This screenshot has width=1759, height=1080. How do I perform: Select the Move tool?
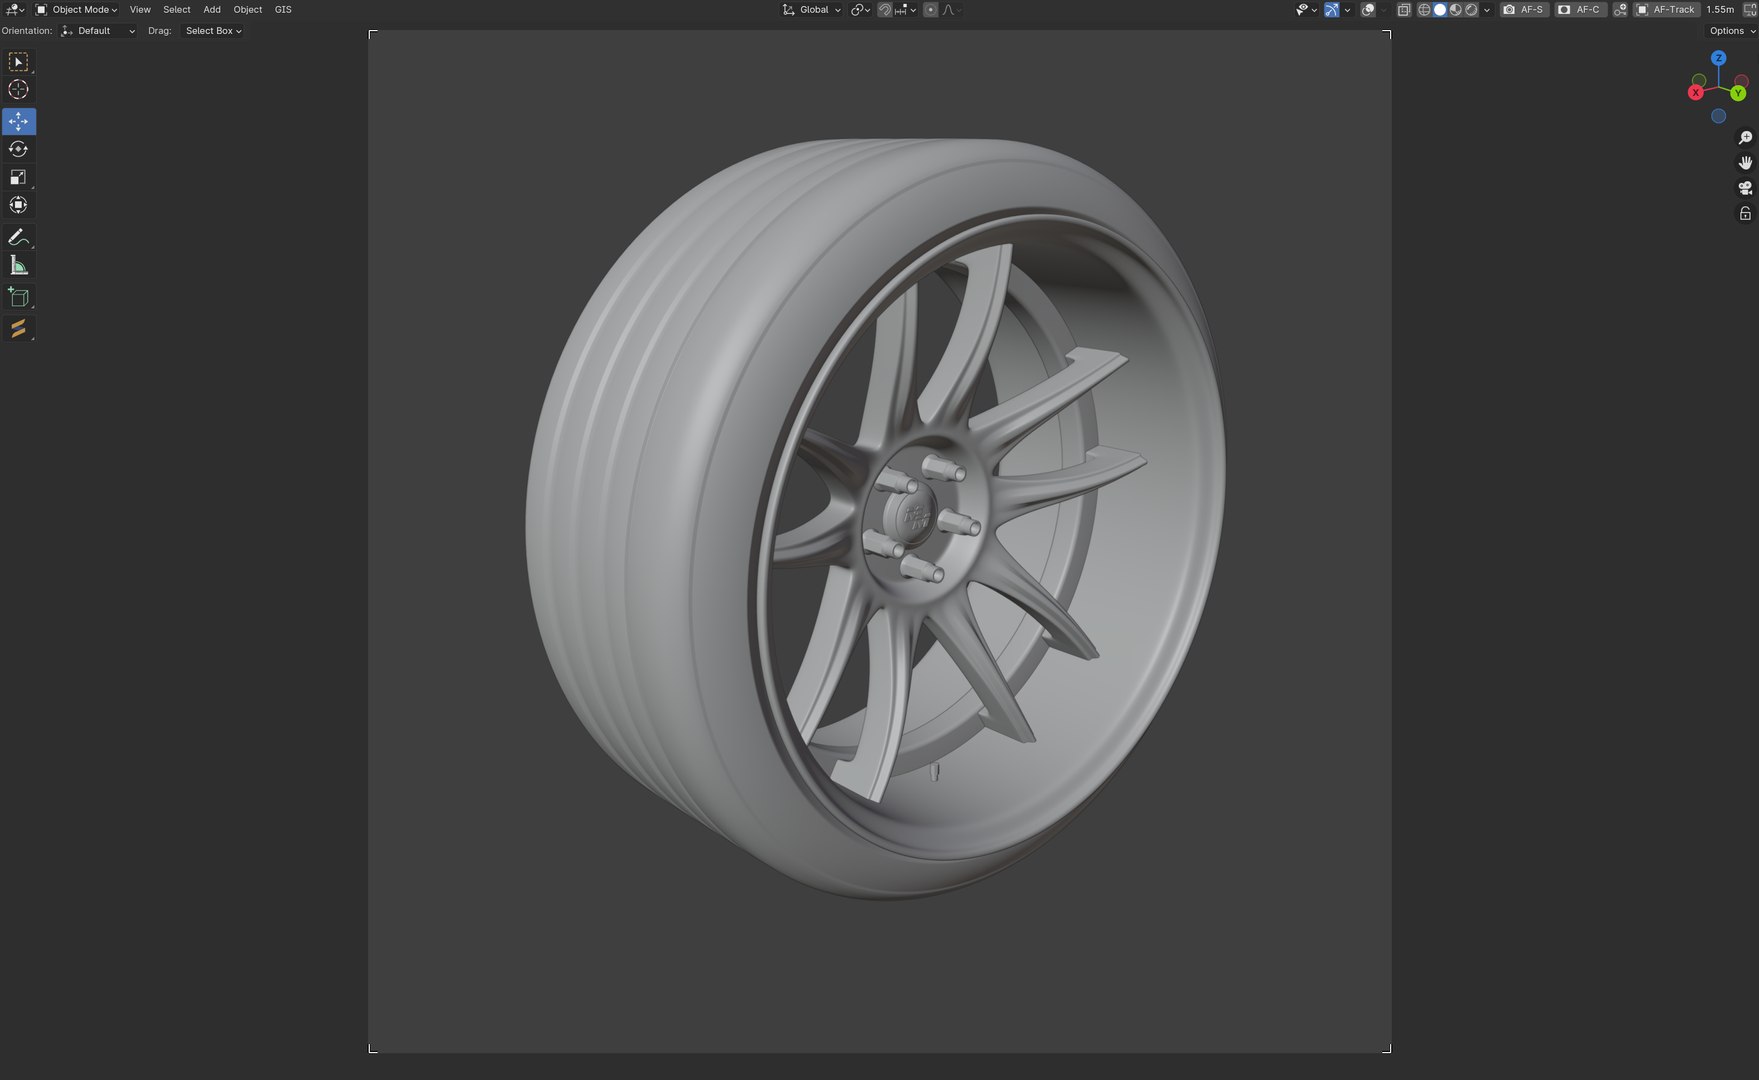coord(18,121)
